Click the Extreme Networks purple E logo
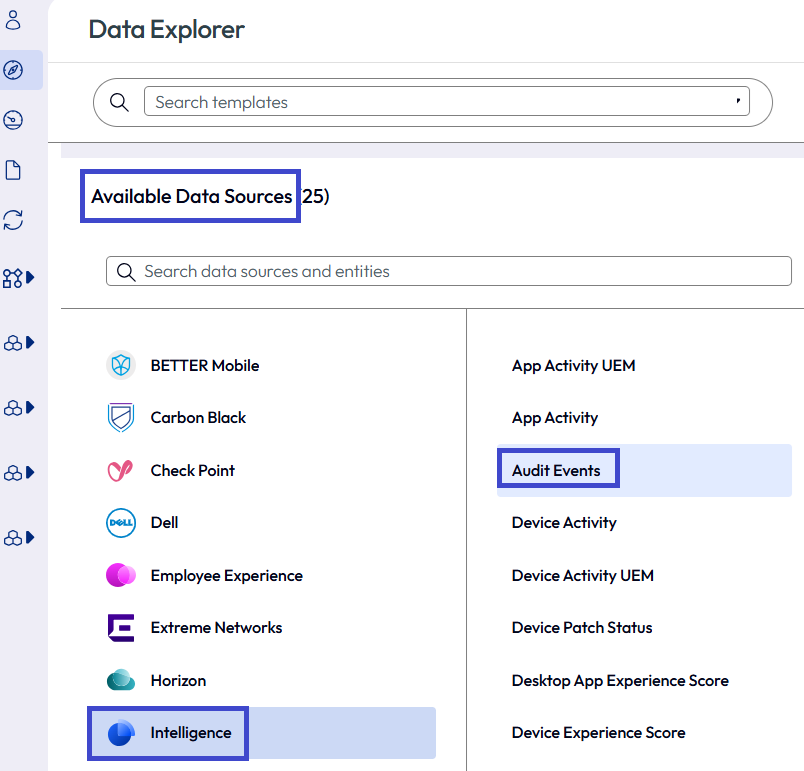Screen dimensions: 804x771 click(121, 627)
